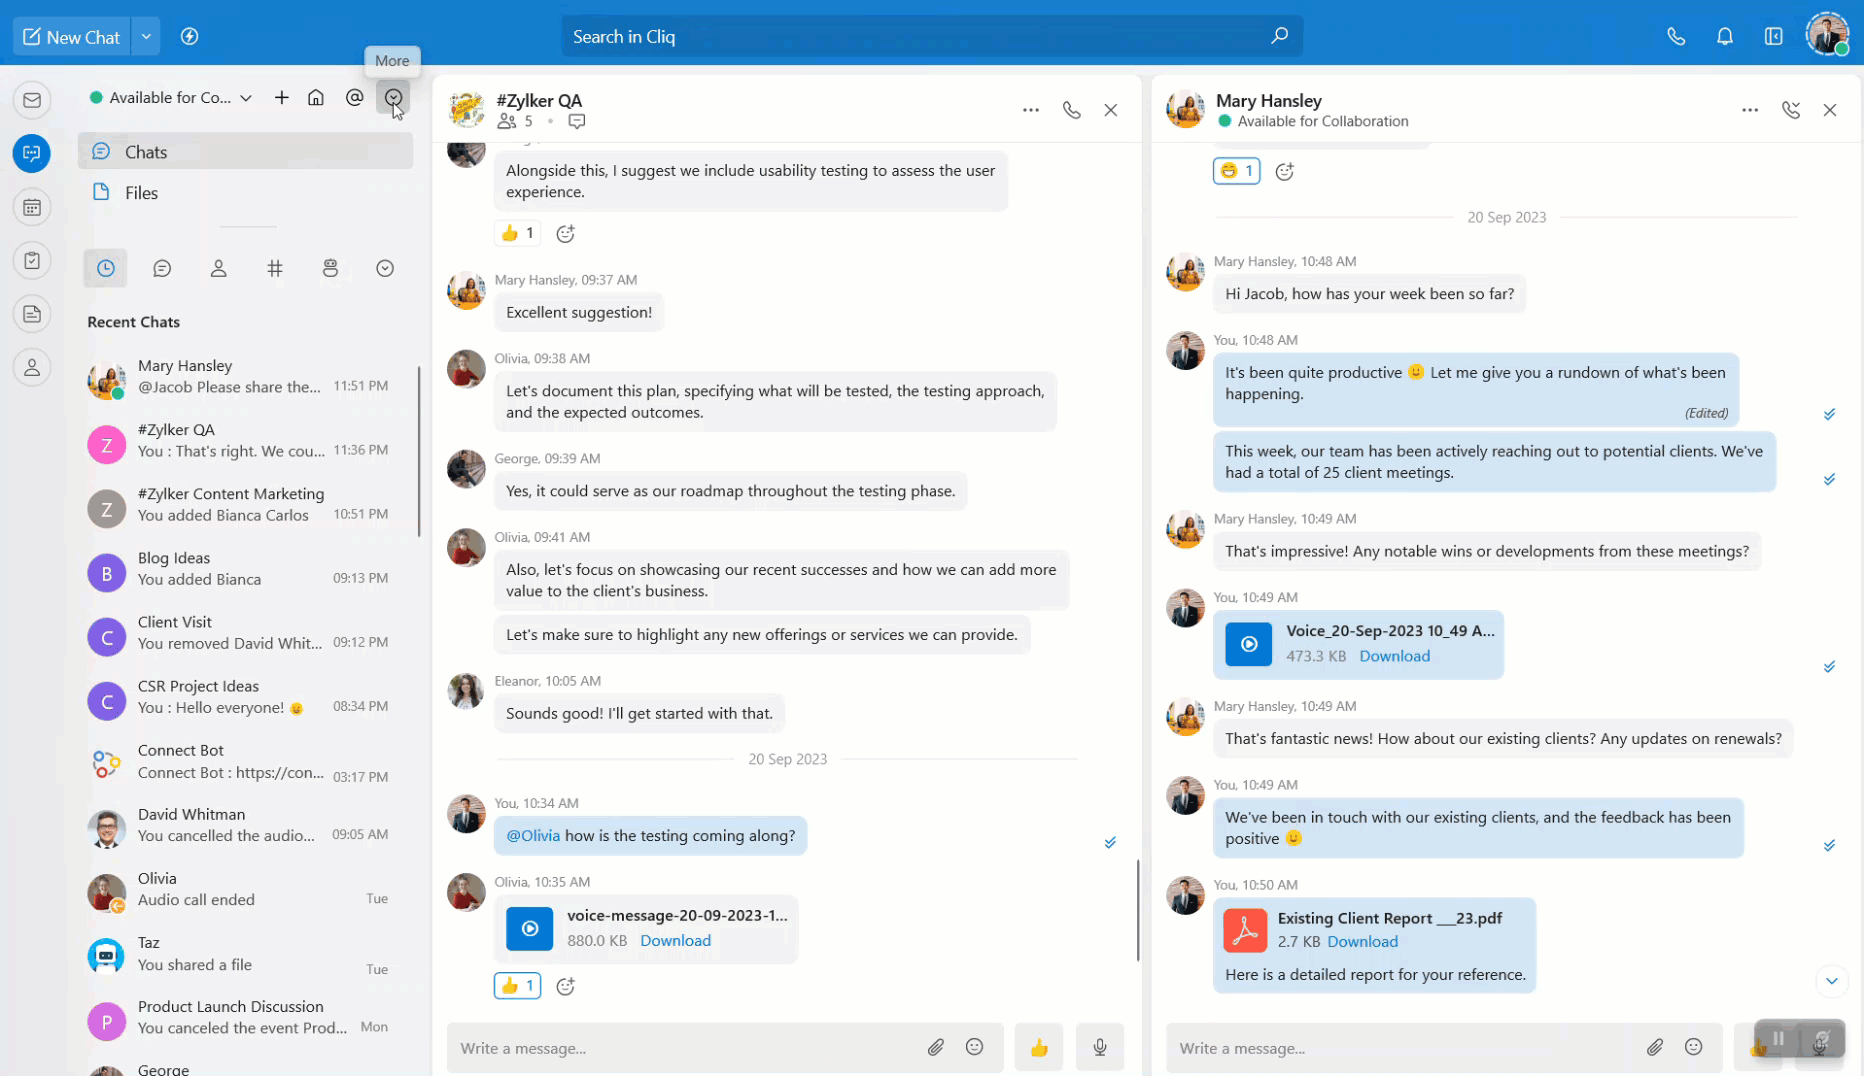Download the Voice_20-Sep-2023 file

click(1394, 656)
